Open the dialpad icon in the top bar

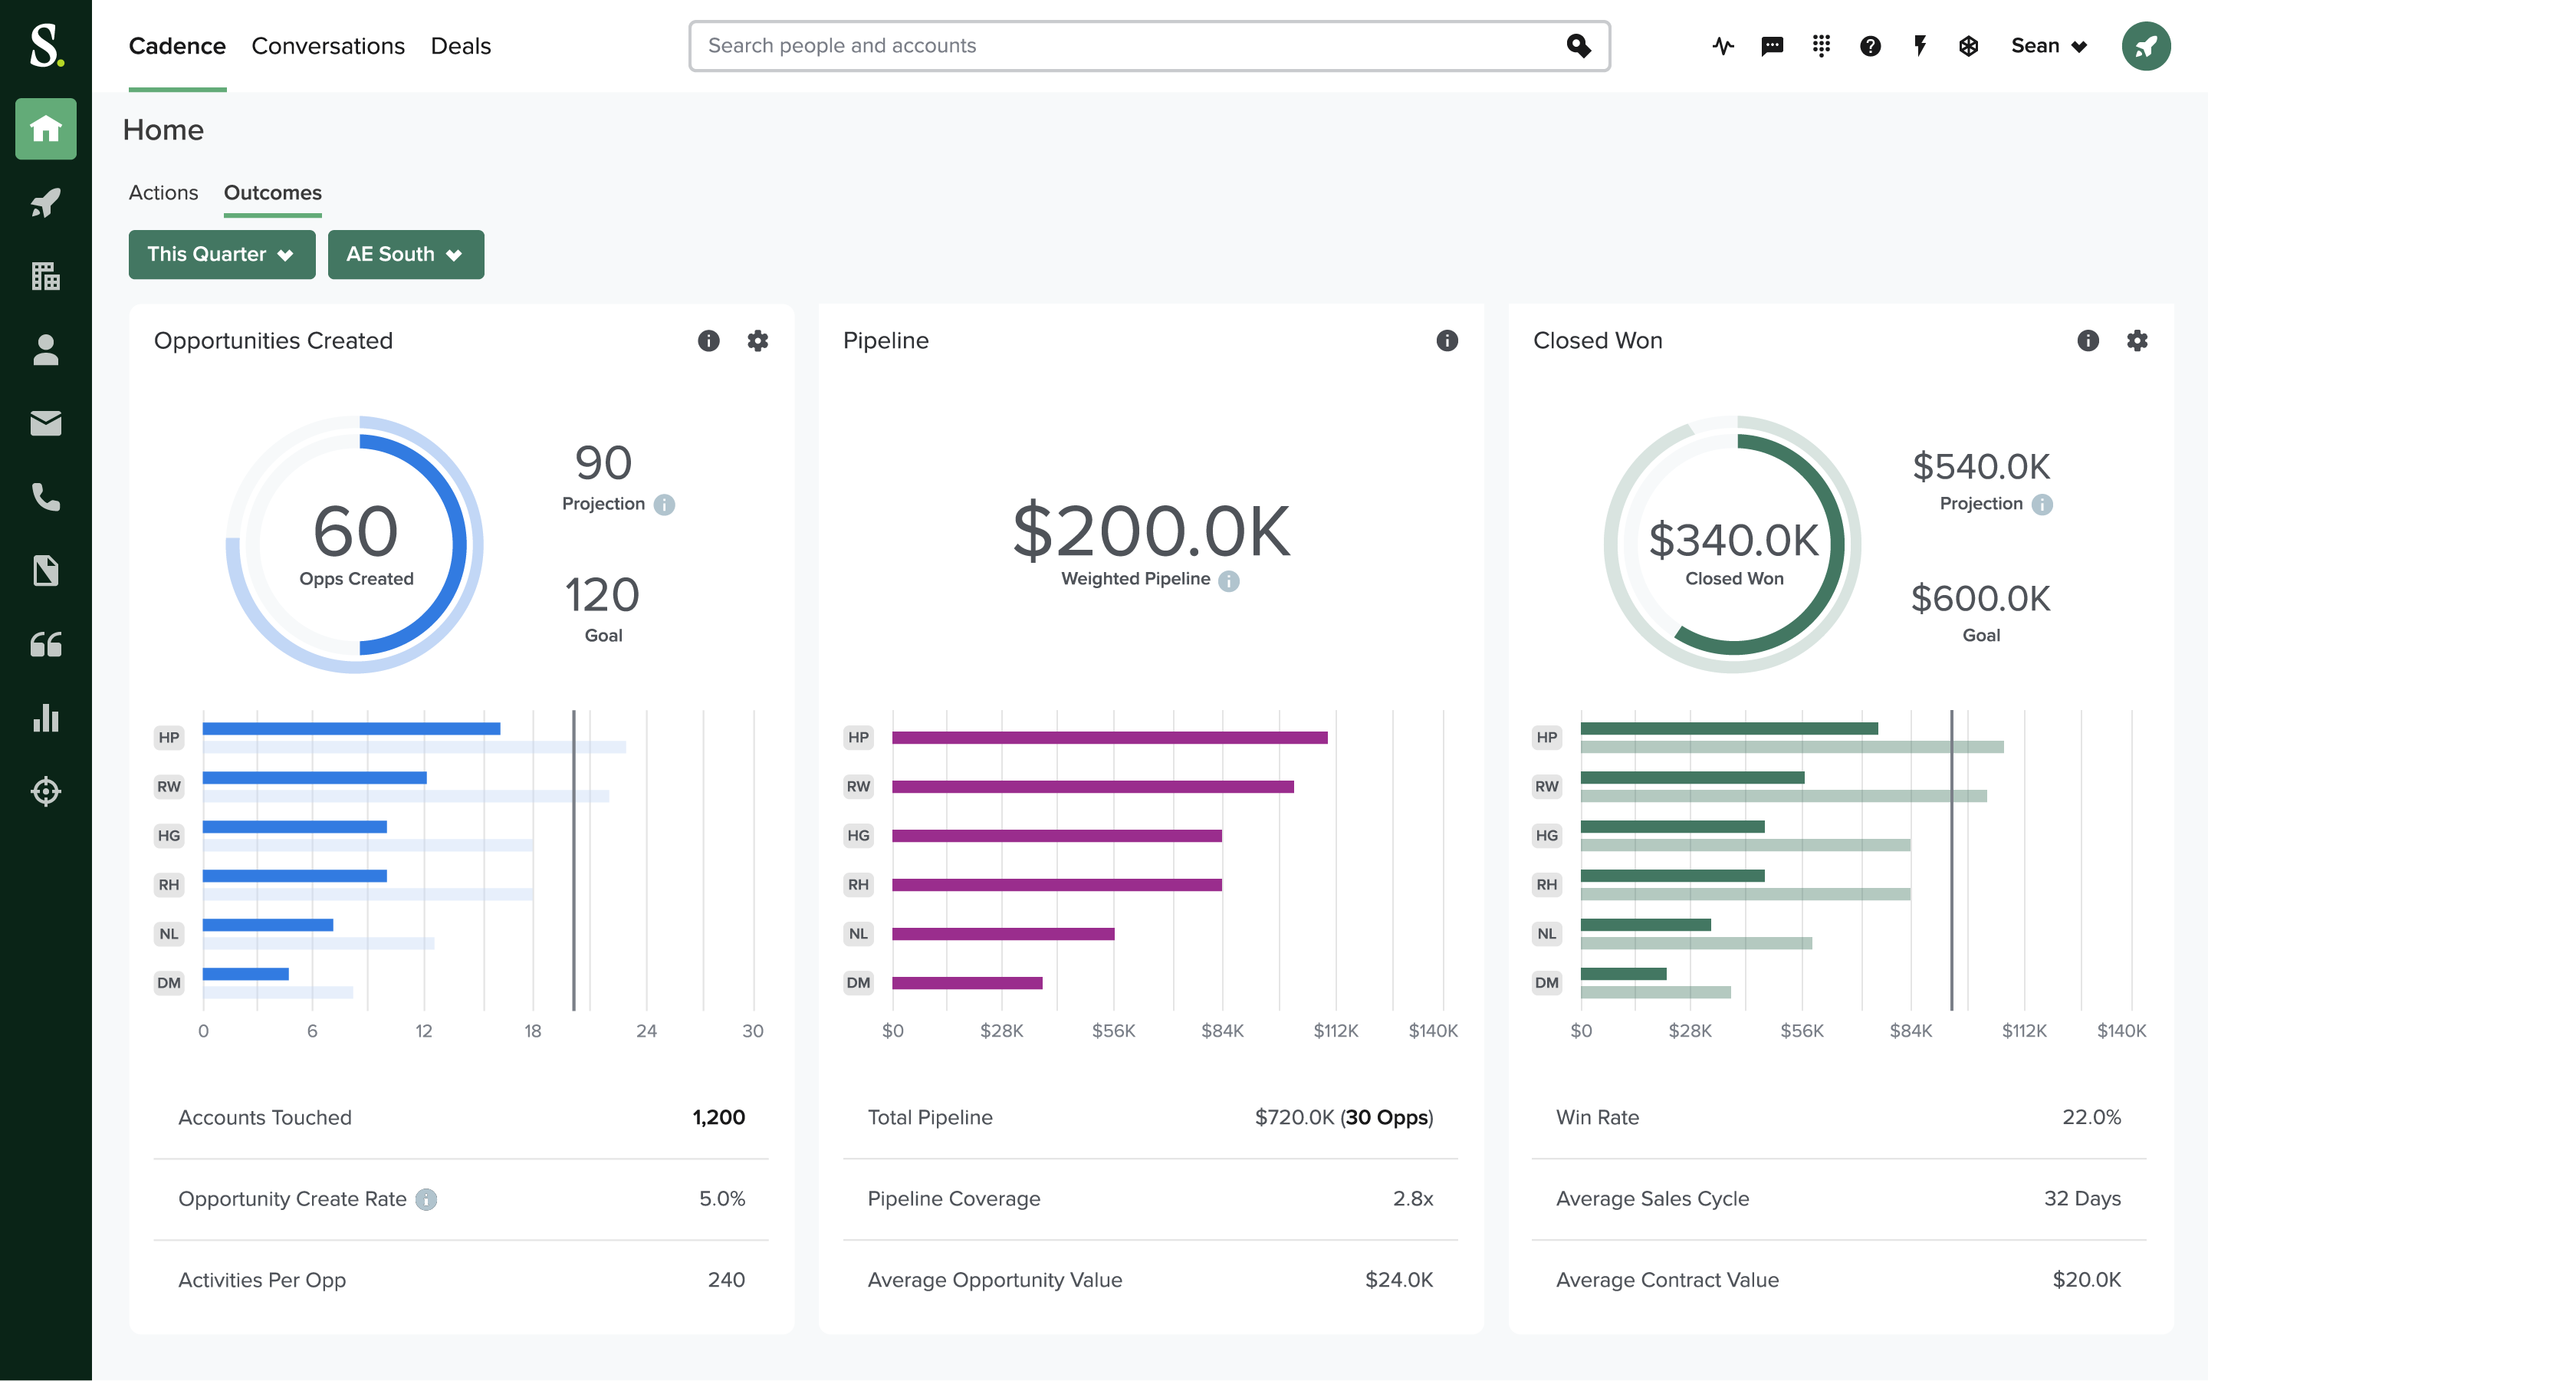[x=1821, y=46]
